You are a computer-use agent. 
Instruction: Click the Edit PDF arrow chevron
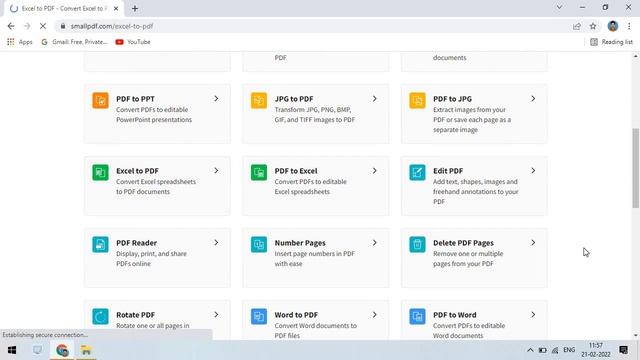[x=533, y=171]
